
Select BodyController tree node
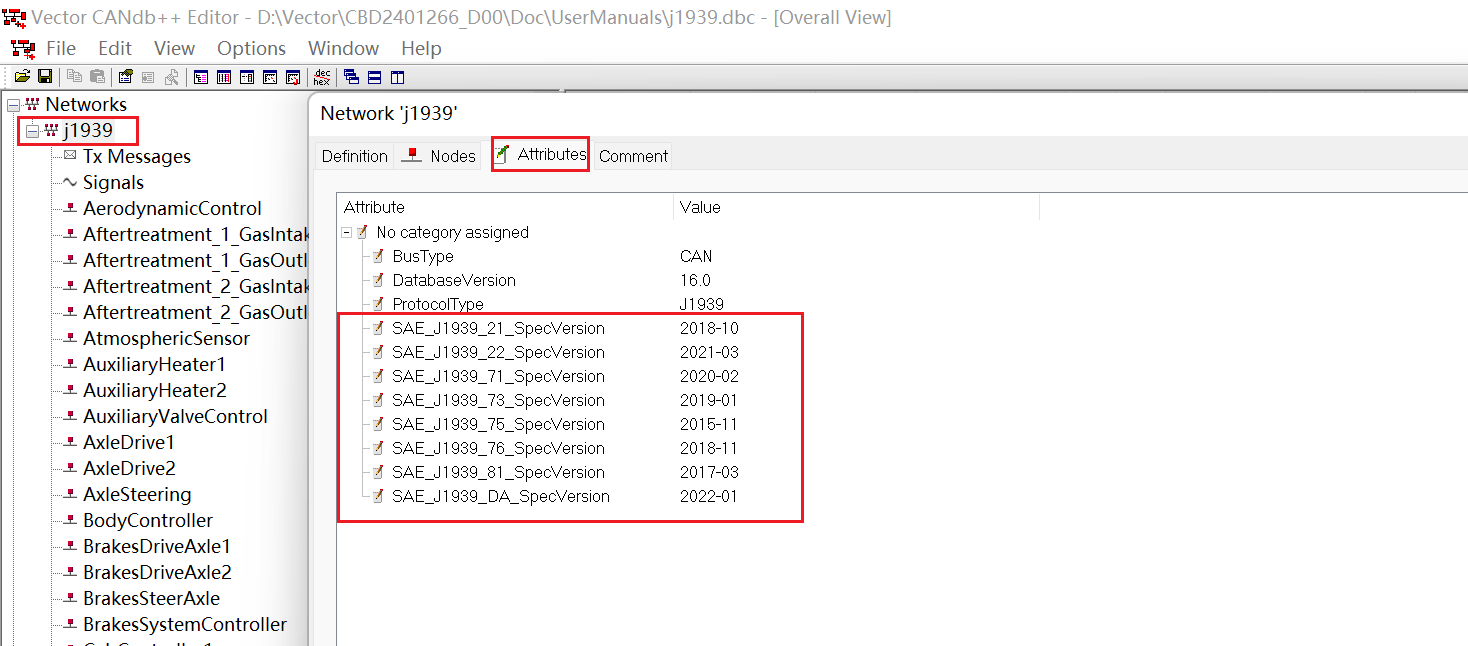pos(148,520)
